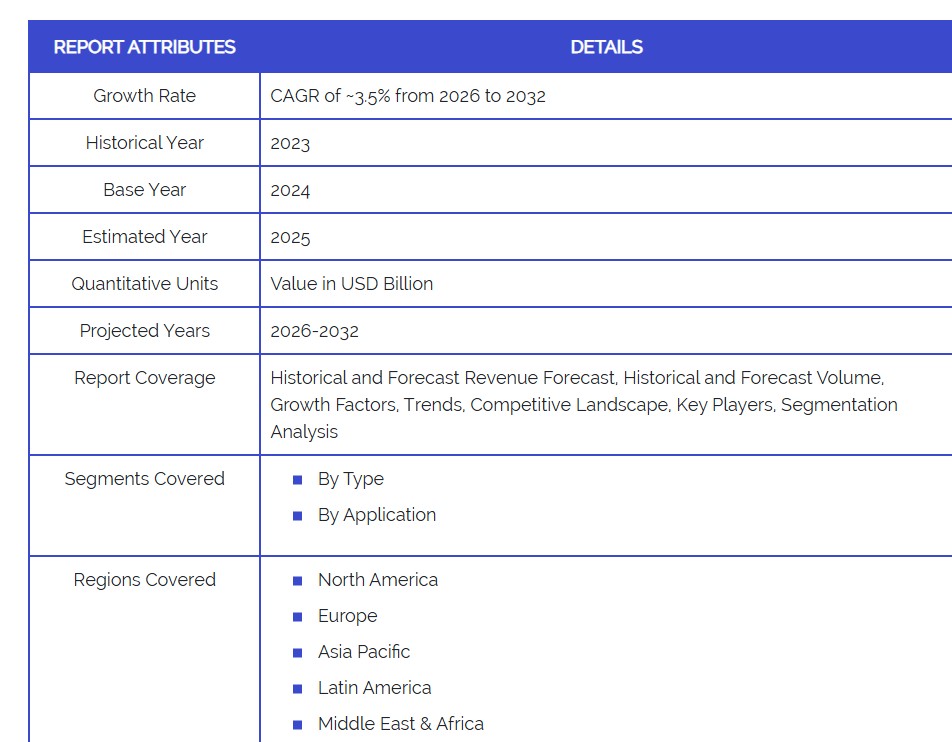Select the Report Coverage label

coord(144,378)
